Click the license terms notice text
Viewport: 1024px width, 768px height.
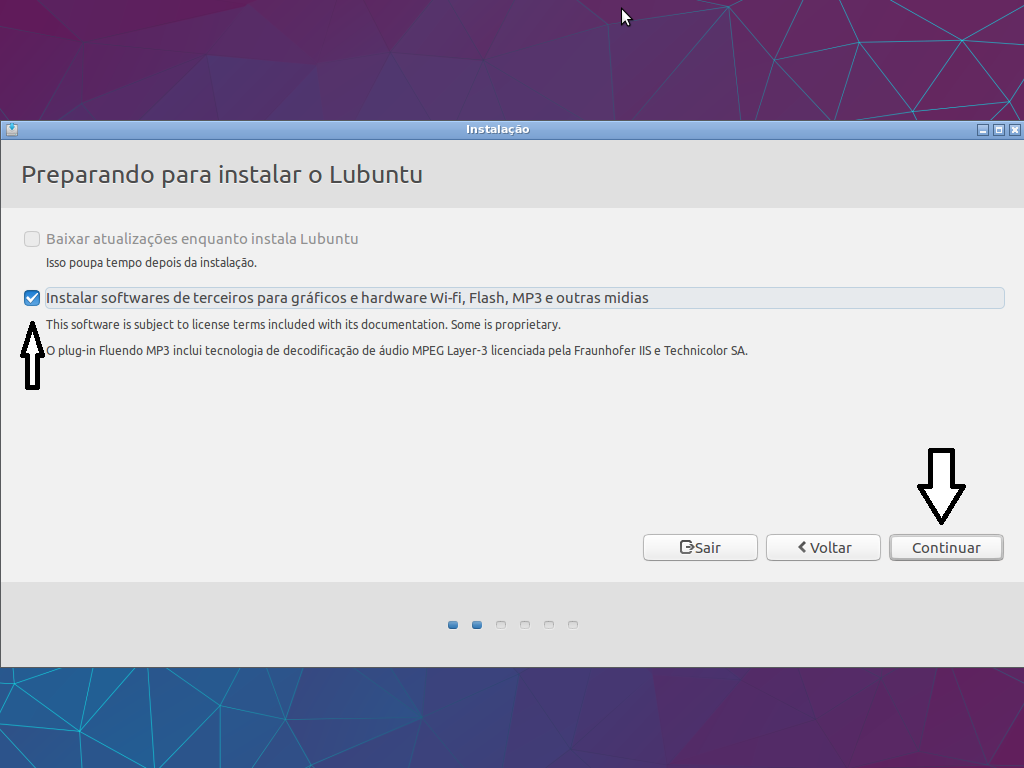tap(303, 325)
